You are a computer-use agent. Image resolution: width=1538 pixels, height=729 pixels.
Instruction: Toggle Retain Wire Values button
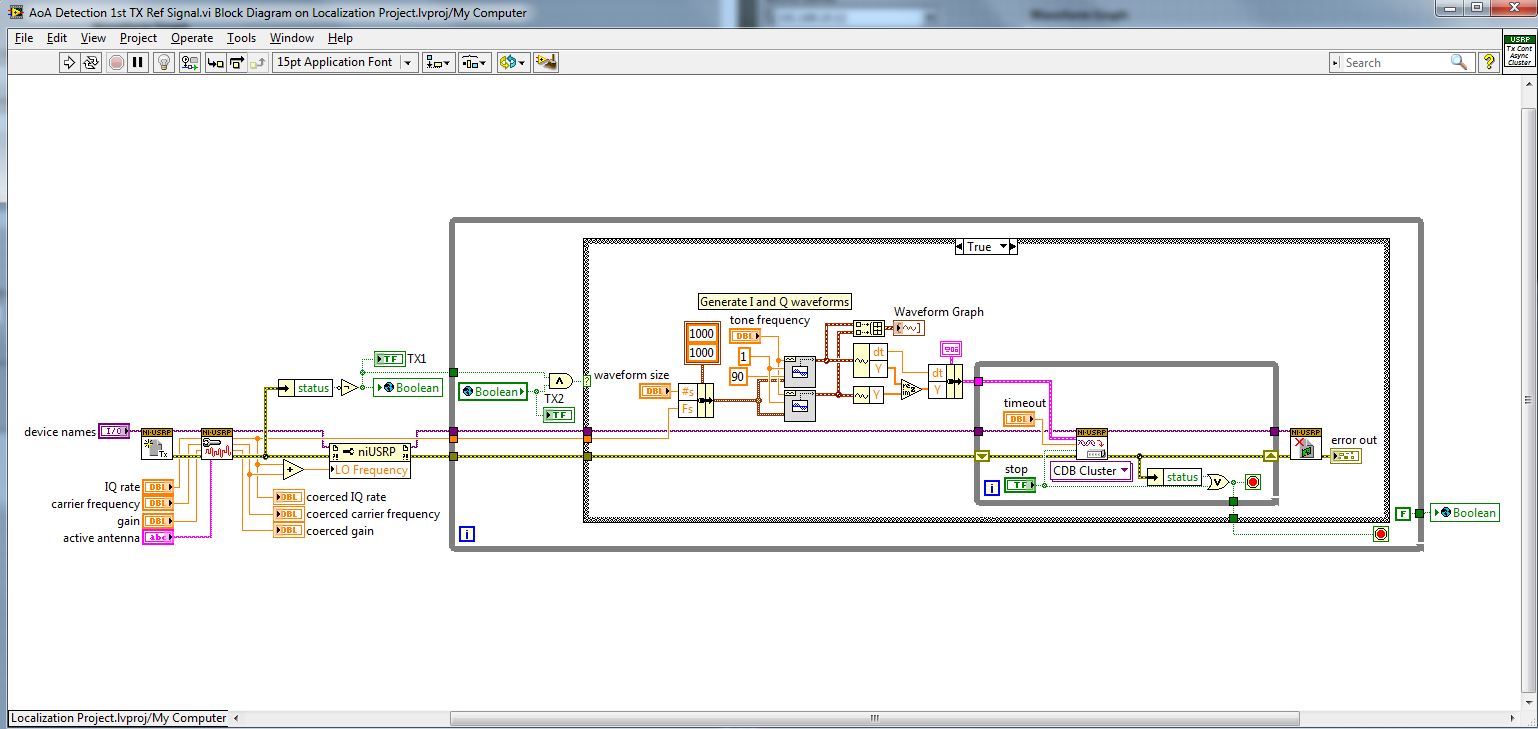(x=189, y=62)
